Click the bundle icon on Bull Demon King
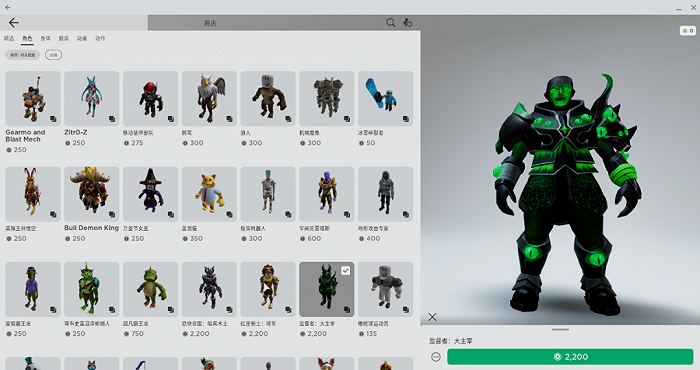The image size is (700, 370). click(112, 214)
